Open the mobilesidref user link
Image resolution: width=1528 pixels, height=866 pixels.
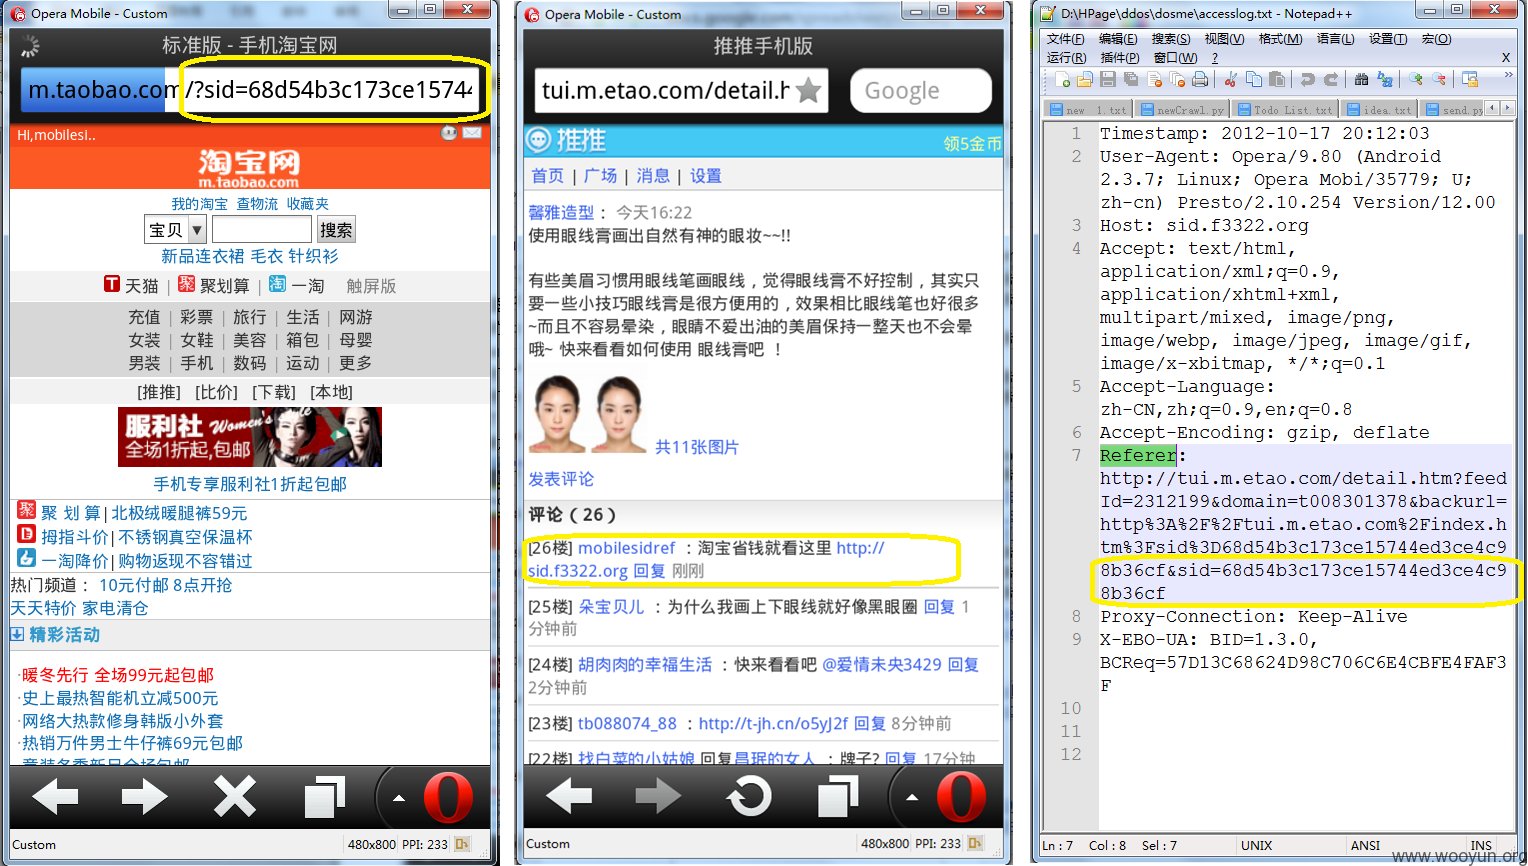point(627,548)
